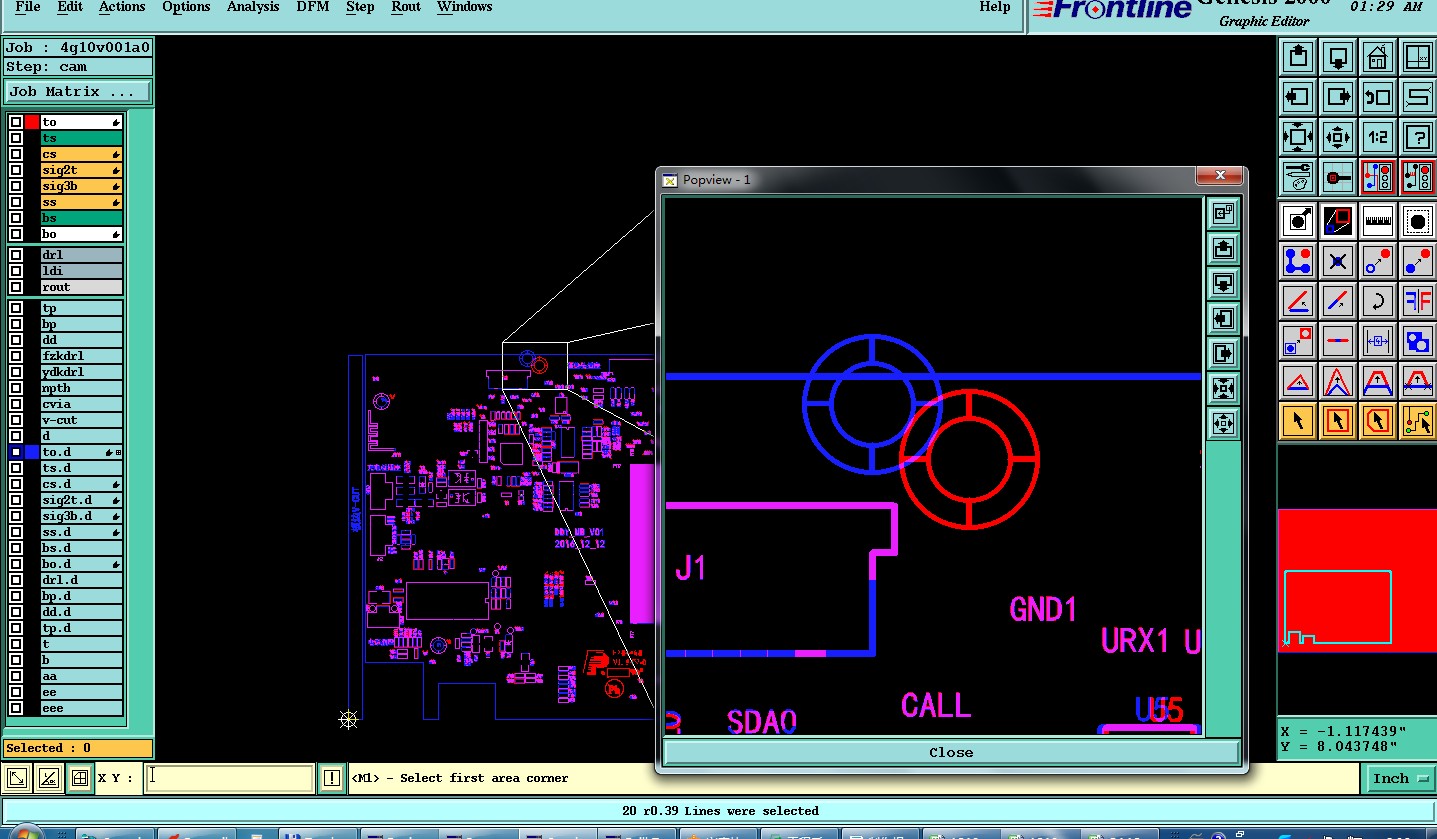Click the Job Matrix button
Viewport: 1437px width, 839px height.
(x=78, y=91)
